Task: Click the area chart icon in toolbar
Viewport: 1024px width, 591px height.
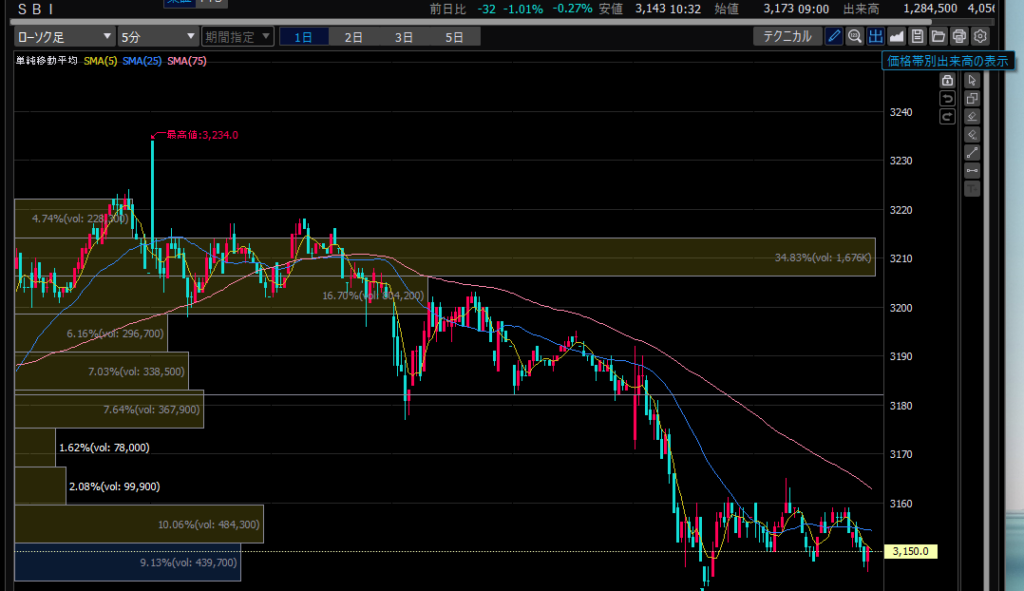Action: pyautogui.click(x=897, y=37)
